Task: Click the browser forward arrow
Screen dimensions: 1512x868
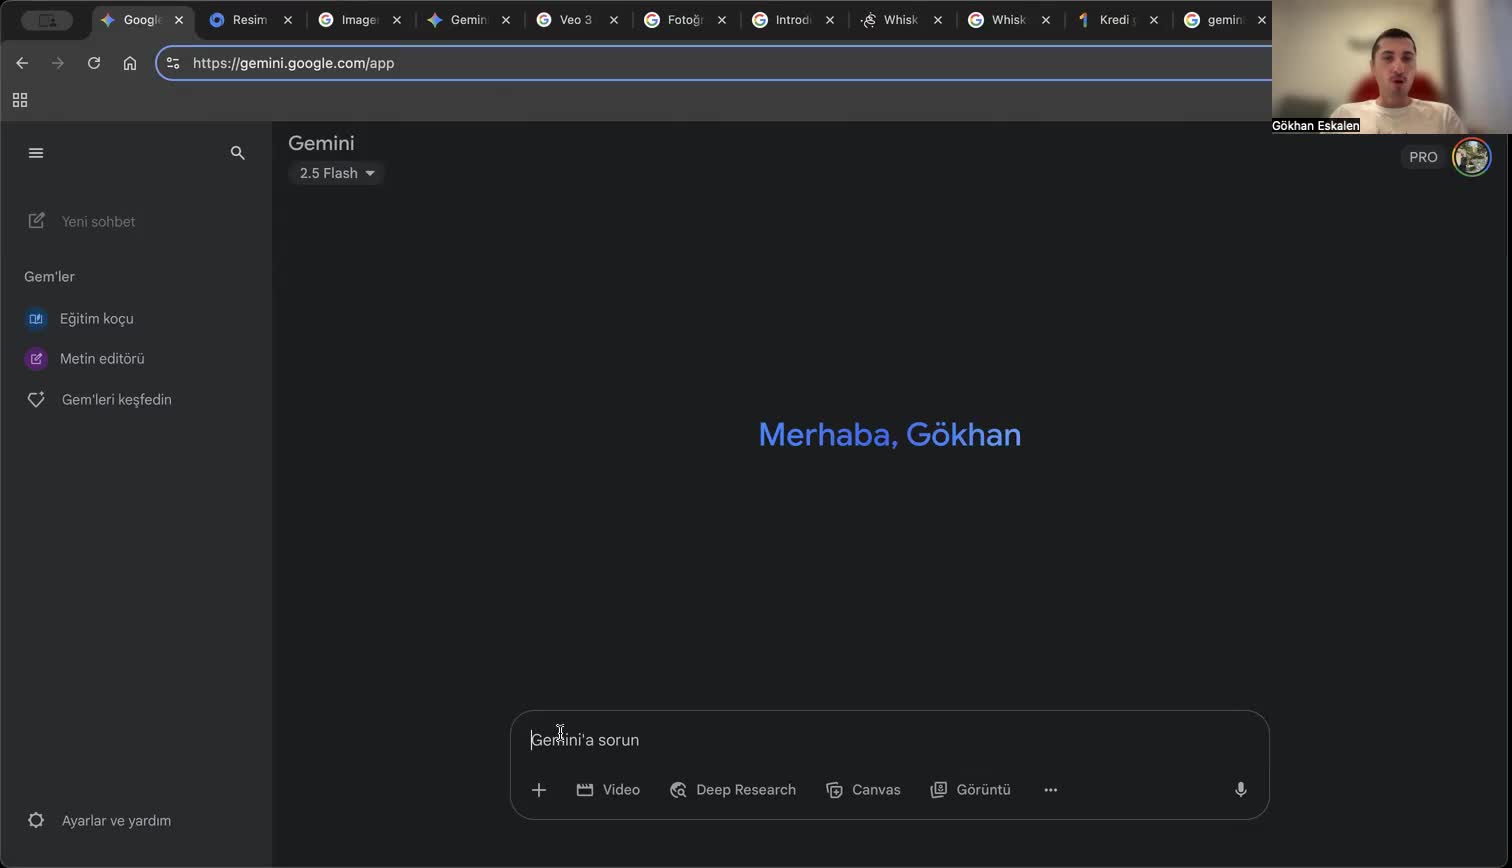Action: pos(58,63)
